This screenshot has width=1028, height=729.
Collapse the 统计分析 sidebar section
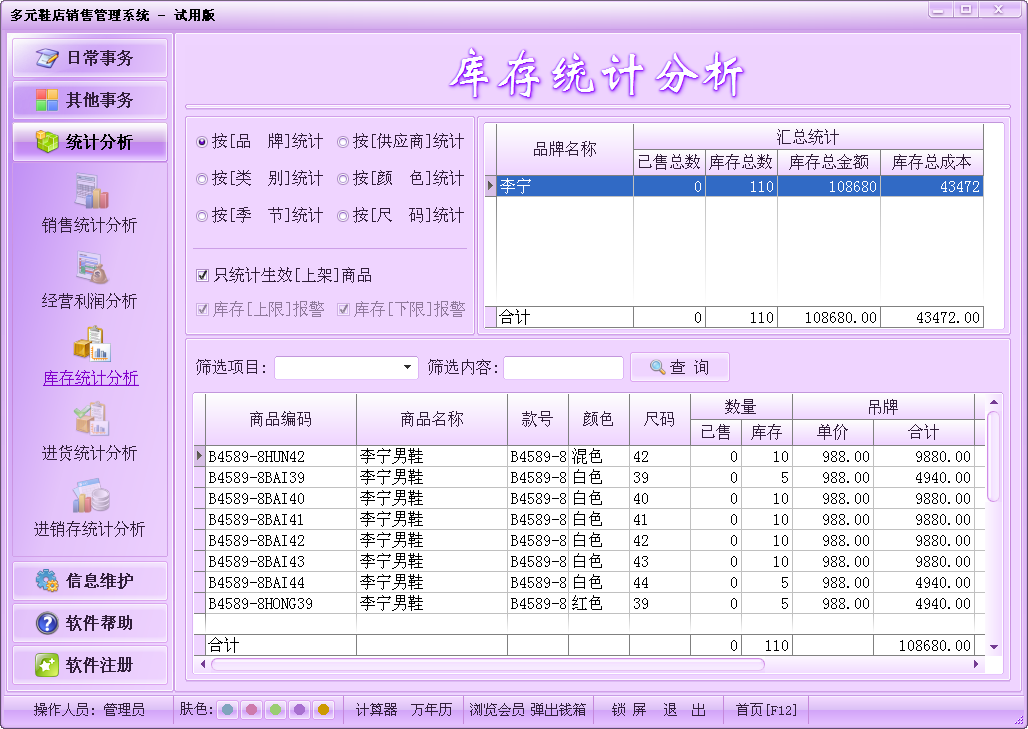coord(90,142)
